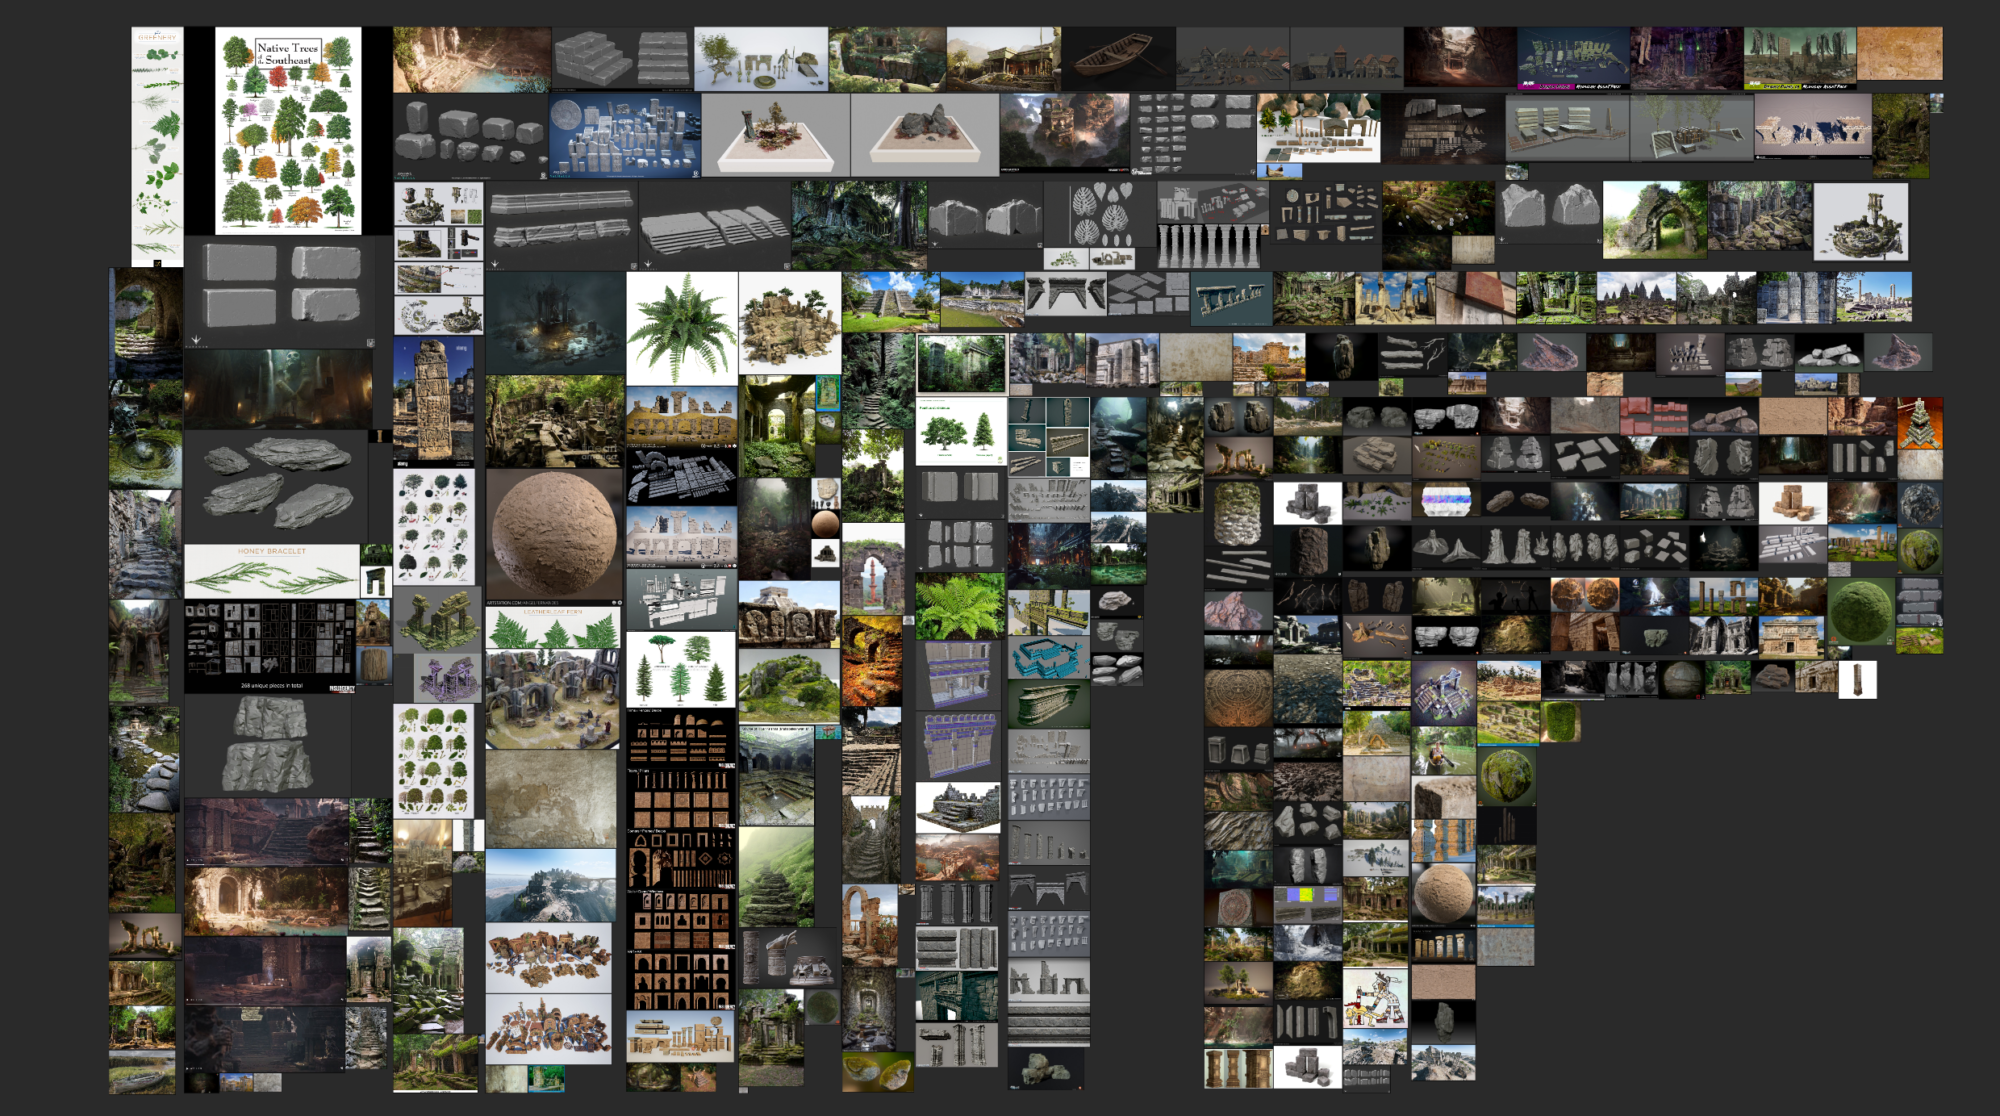Image resolution: width=2000 pixels, height=1116 pixels.
Task: Click the rock diorama on white tray
Action: coord(924,135)
